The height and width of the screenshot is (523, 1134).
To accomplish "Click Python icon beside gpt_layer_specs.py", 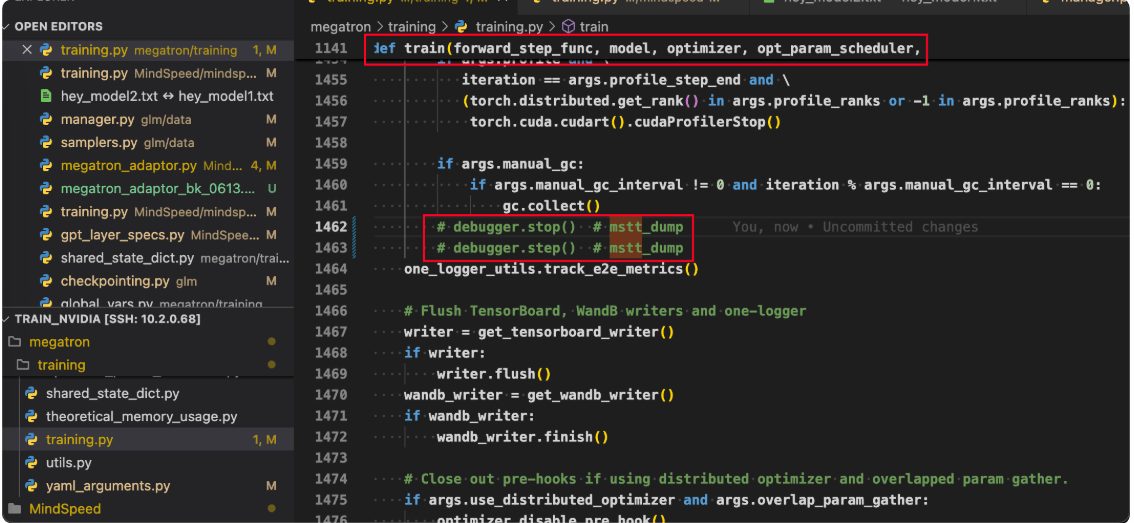I will (46, 235).
